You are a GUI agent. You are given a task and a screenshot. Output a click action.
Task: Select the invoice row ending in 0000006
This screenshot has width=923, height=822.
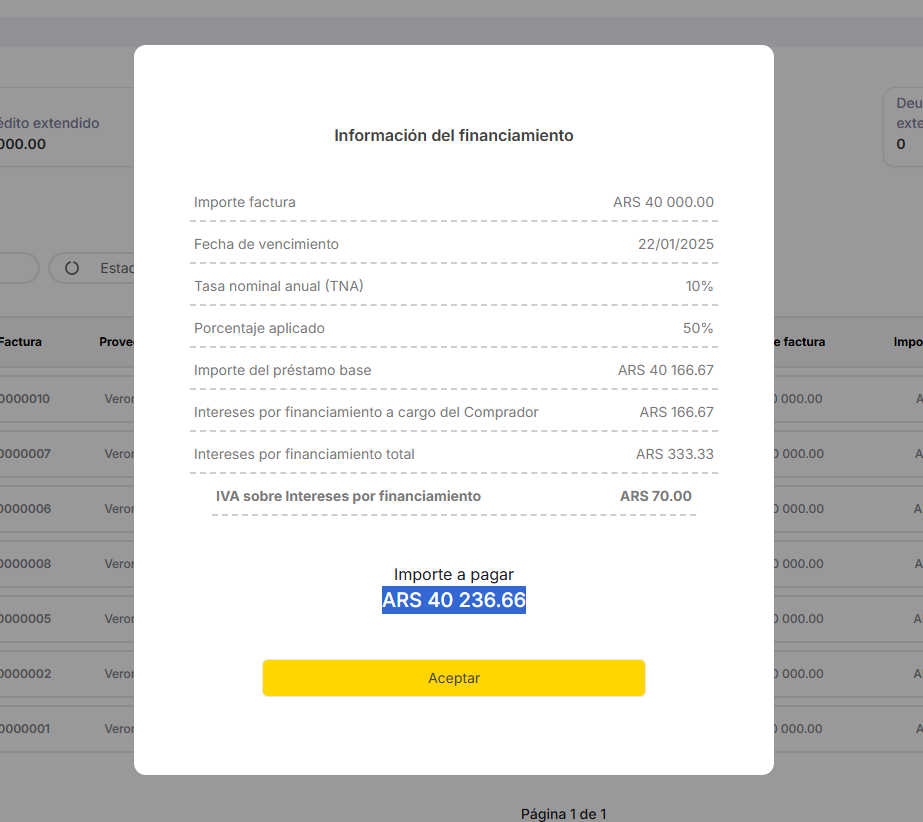pyautogui.click(x=25, y=508)
